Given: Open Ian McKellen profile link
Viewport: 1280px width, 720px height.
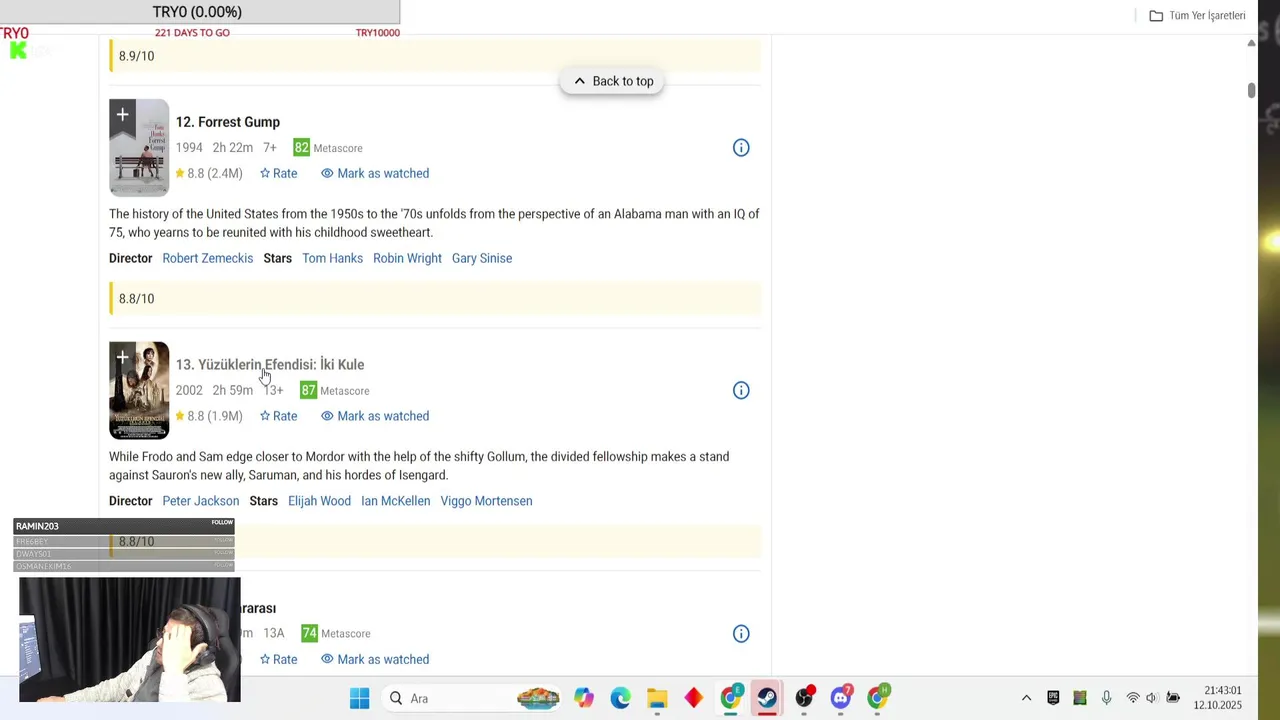Looking at the screenshot, I should (x=396, y=501).
